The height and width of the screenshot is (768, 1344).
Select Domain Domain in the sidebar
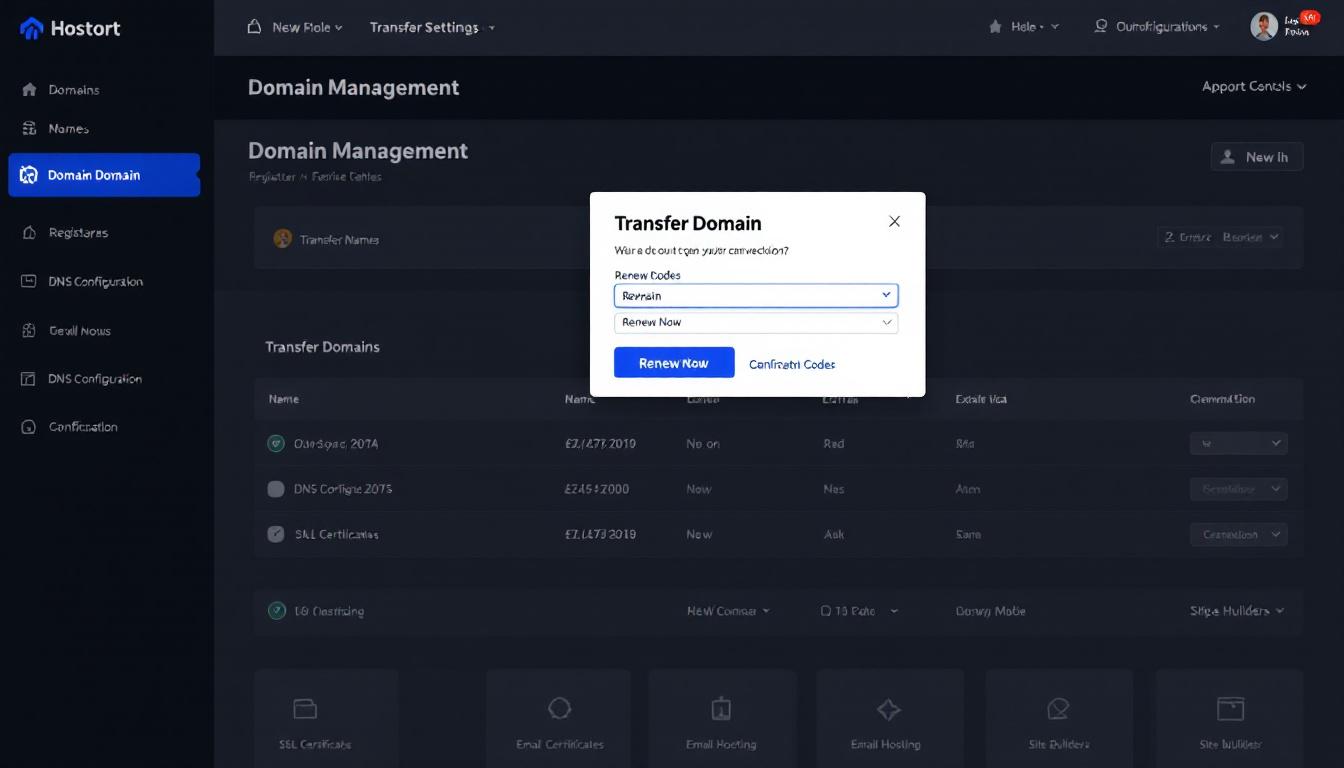(x=104, y=175)
